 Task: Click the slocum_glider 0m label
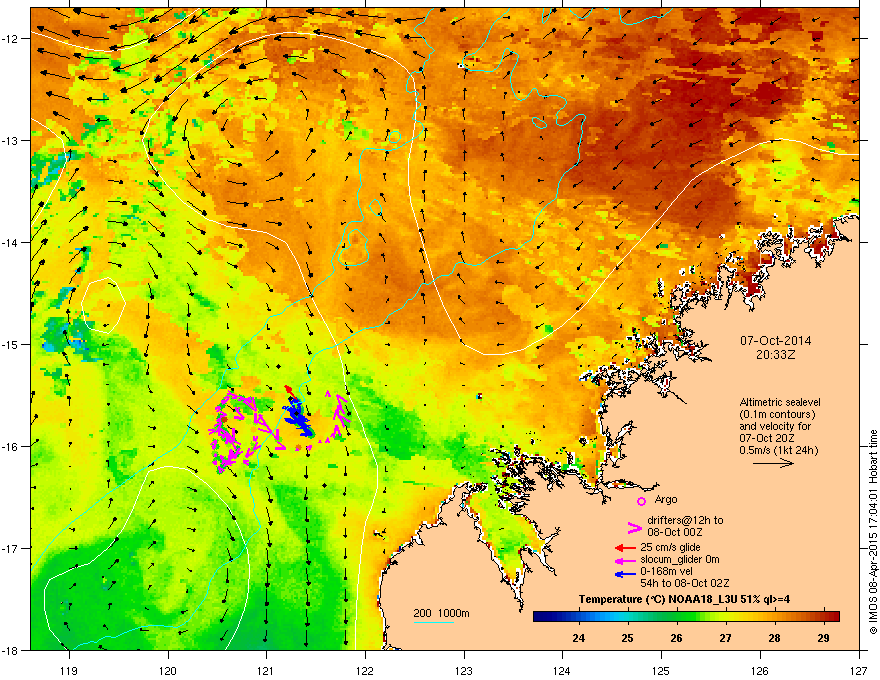pyautogui.click(x=680, y=559)
